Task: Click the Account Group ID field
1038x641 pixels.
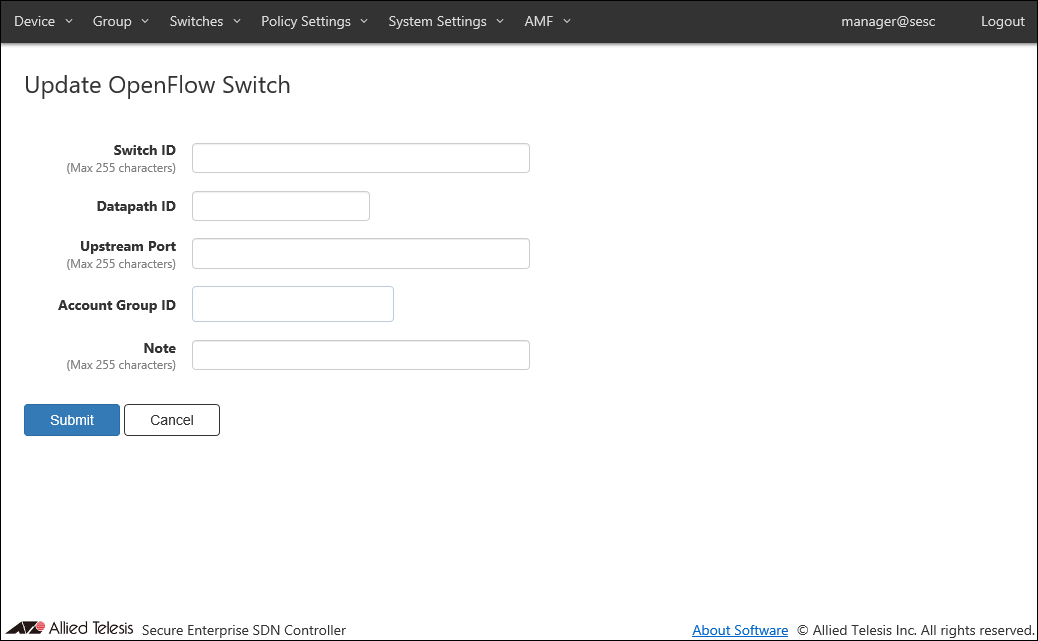Action: [x=292, y=305]
